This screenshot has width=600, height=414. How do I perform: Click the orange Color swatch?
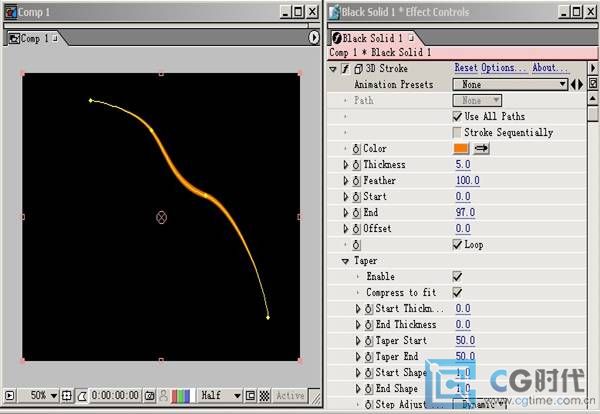click(x=461, y=148)
